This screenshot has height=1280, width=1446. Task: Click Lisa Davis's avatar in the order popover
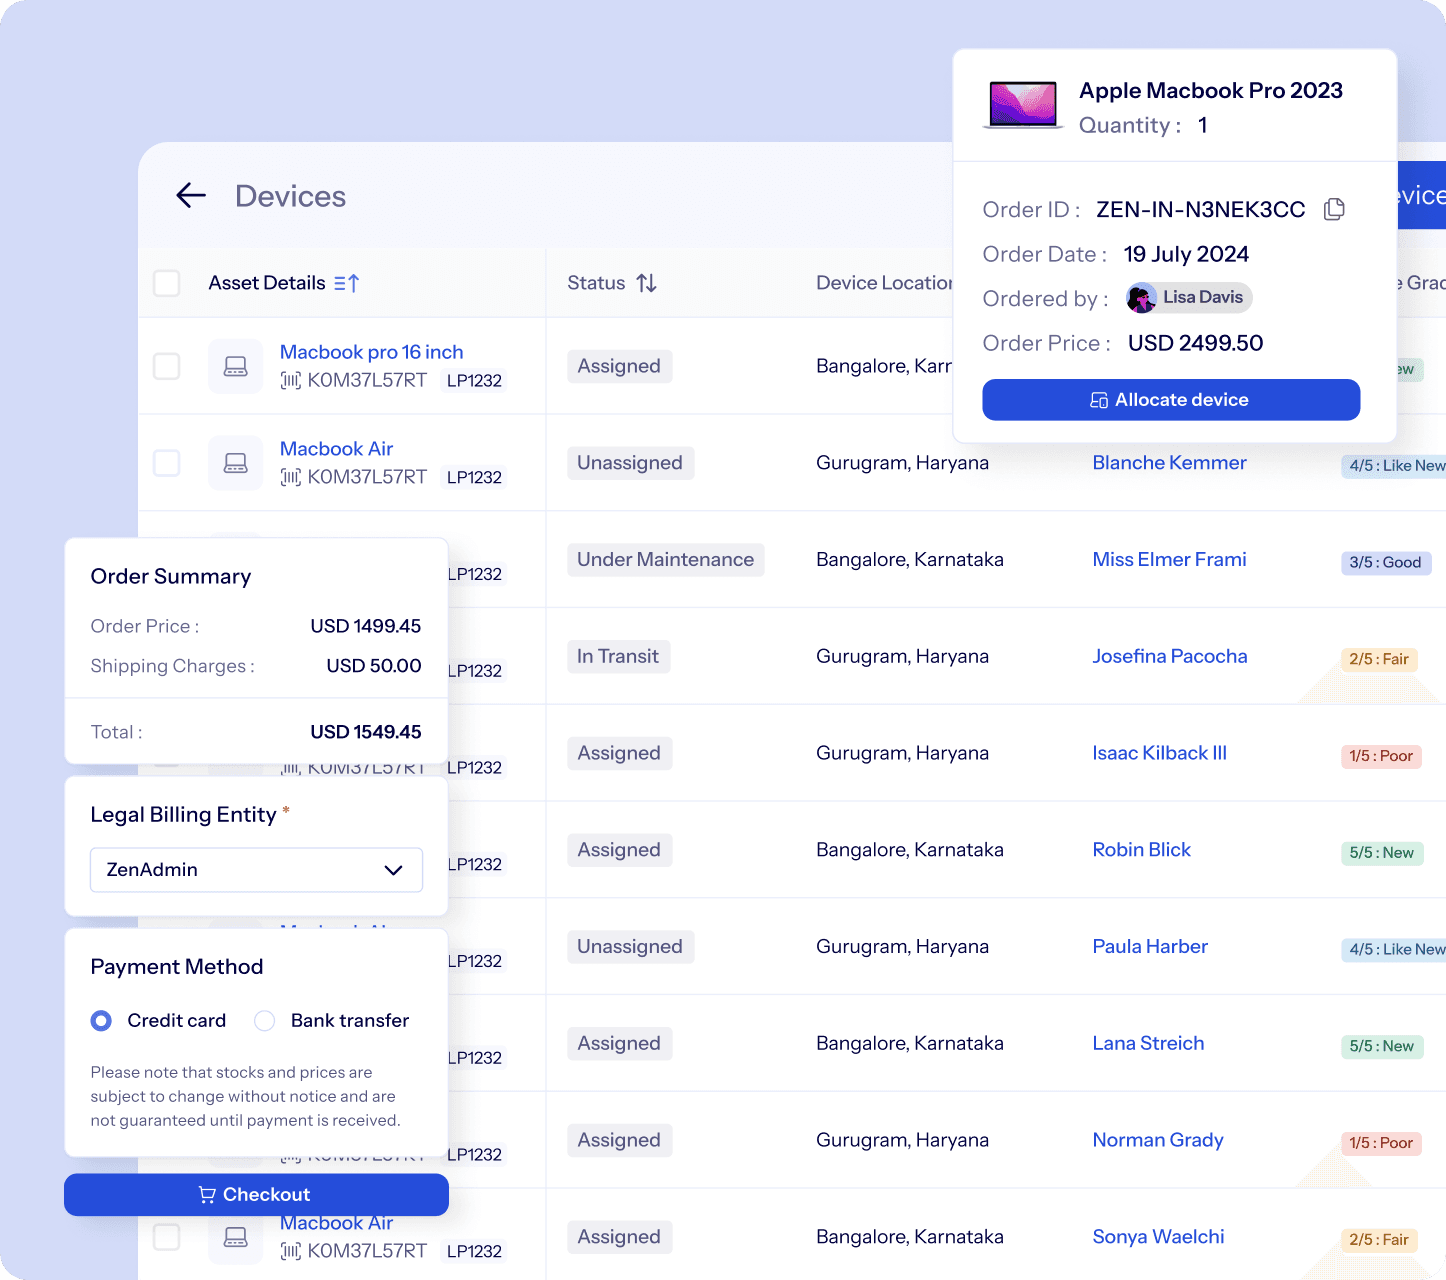tap(1140, 297)
